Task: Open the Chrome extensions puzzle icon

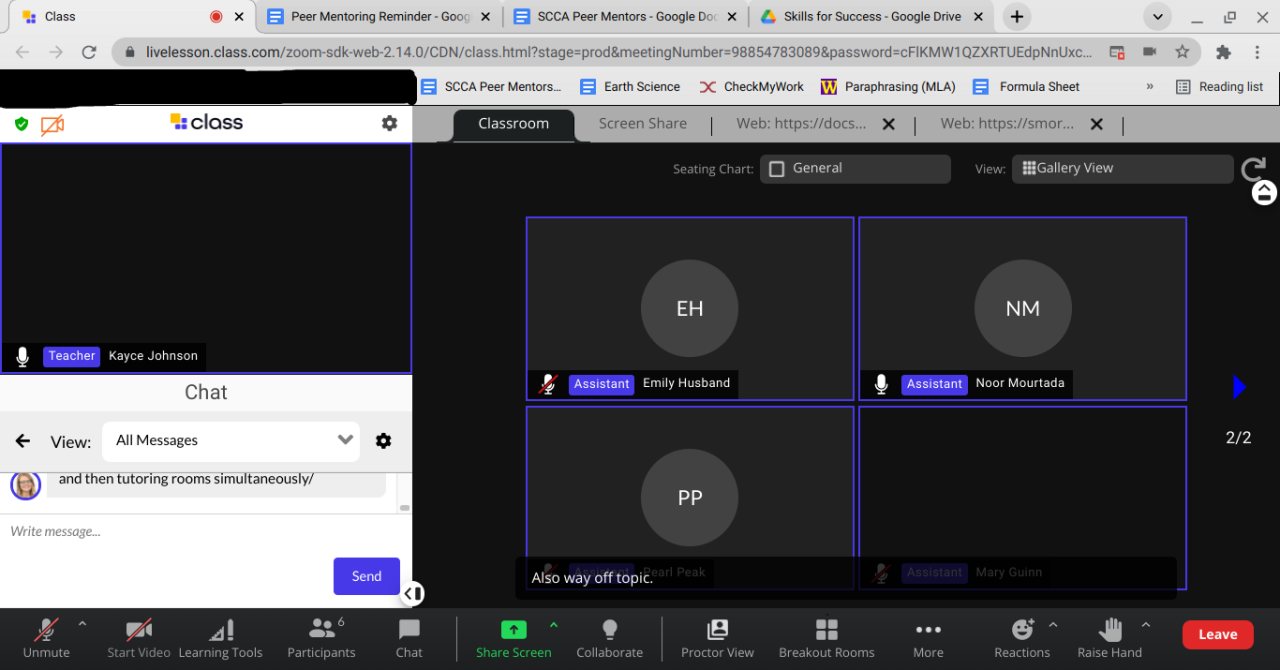Action: [x=1223, y=52]
